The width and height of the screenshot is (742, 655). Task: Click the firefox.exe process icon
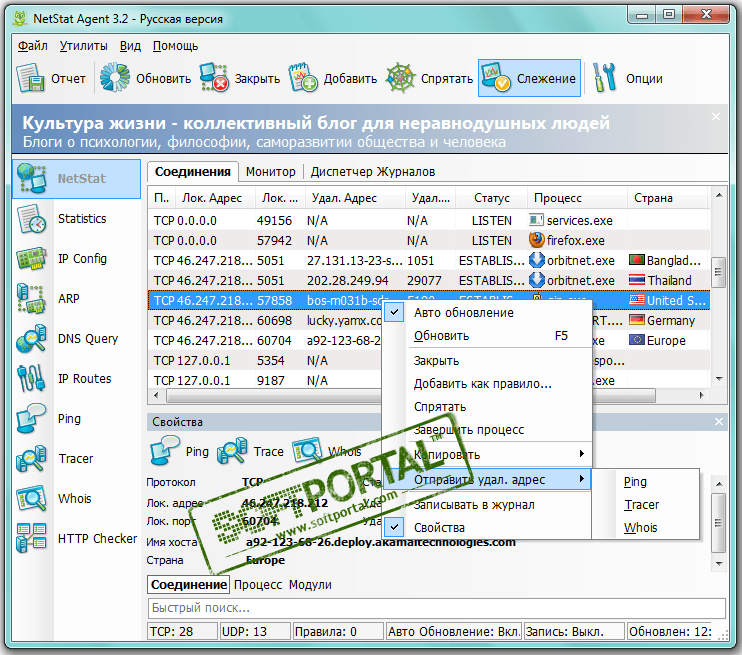(536, 240)
